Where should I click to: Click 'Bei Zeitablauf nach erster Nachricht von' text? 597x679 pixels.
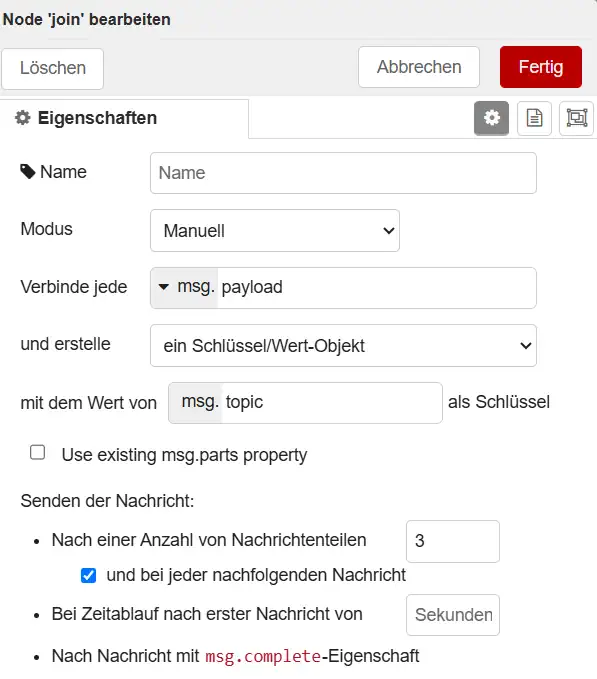[x=207, y=614]
